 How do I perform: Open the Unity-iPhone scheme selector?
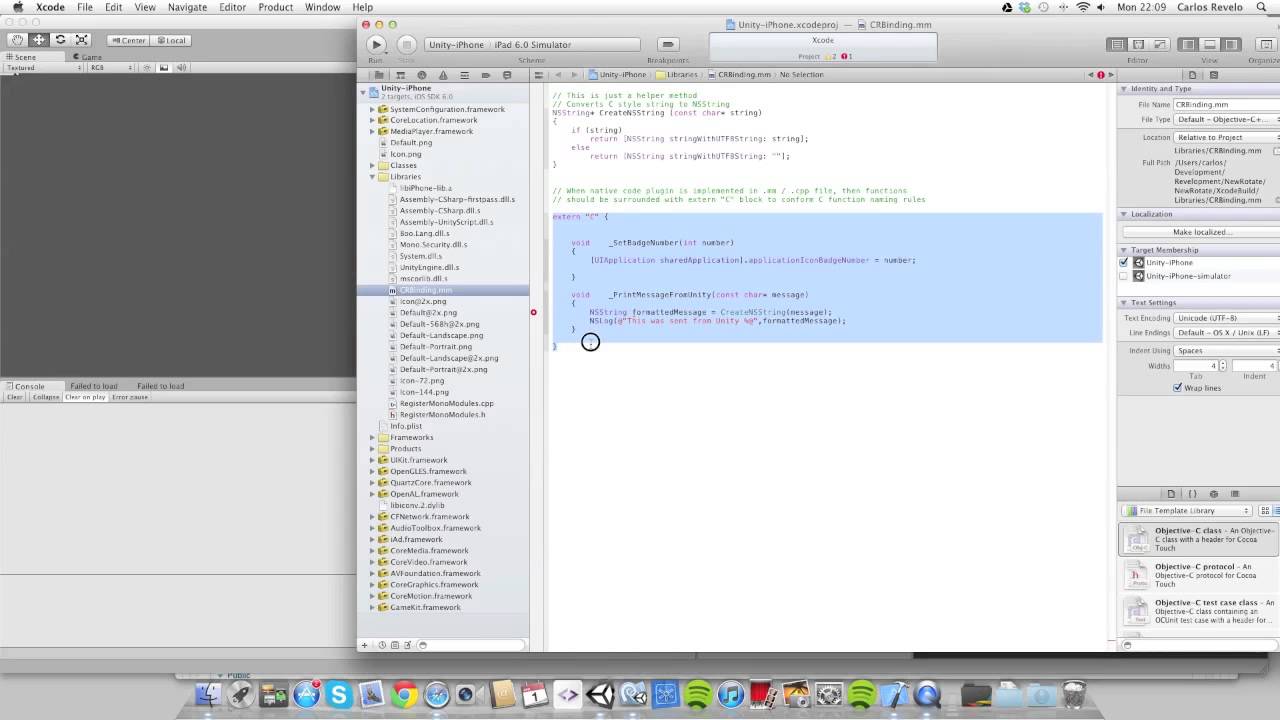(456, 44)
